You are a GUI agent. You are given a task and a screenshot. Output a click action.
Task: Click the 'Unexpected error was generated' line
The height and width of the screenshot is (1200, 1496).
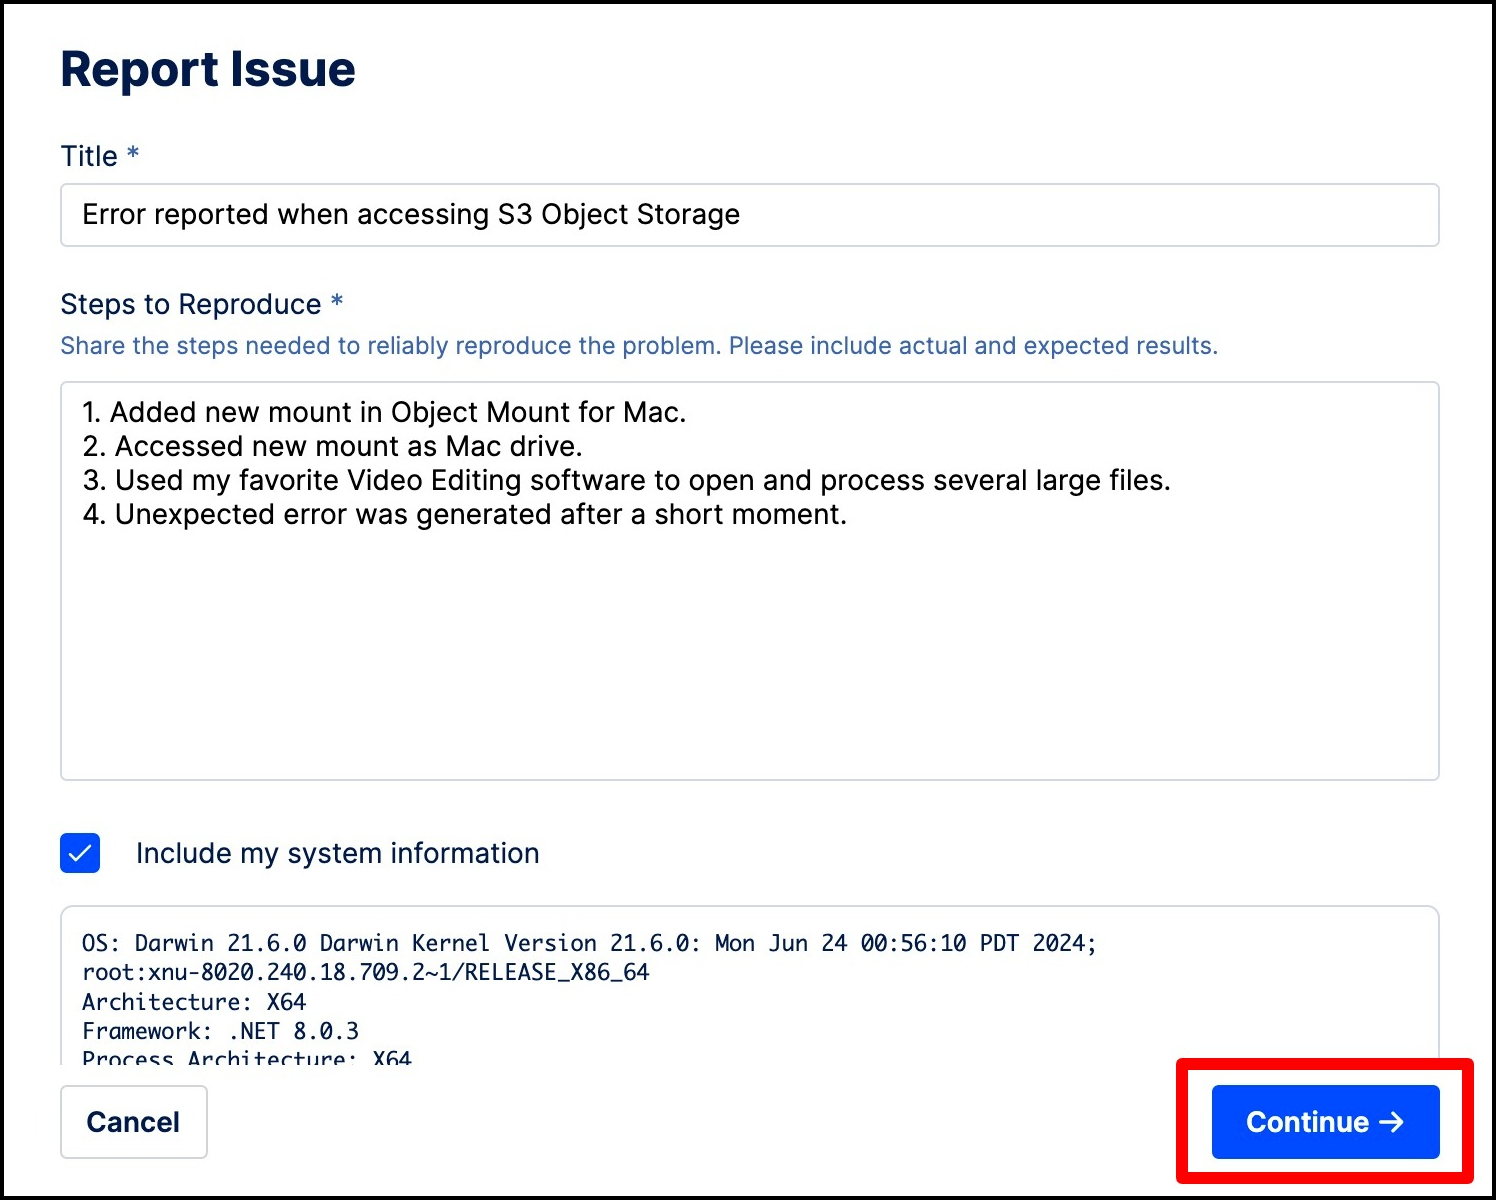pyautogui.click(x=465, y=514)
